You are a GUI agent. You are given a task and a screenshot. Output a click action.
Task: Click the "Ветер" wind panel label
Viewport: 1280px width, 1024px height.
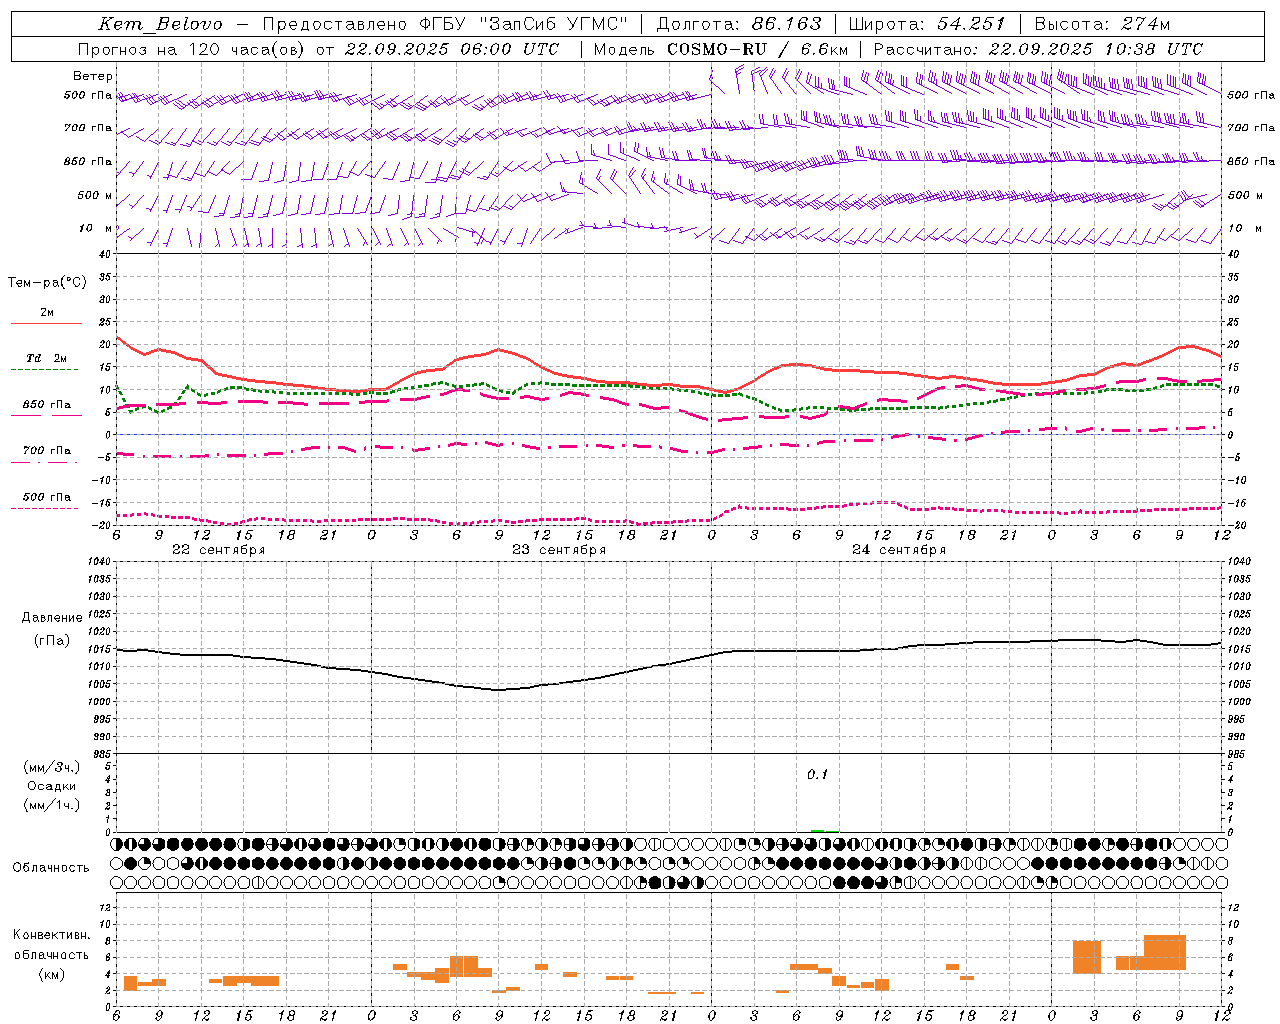pos(93,76)
